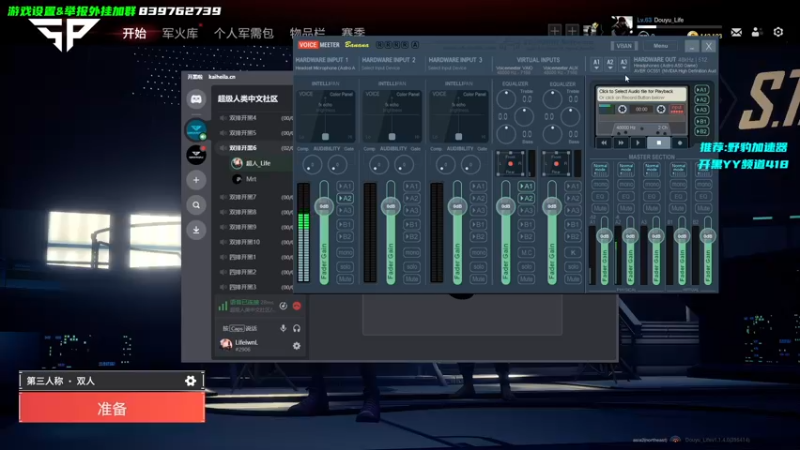The height and width of the screenshot is (450, 800).
Task: Click the cassette play button
Action: [x=638, y=143]
